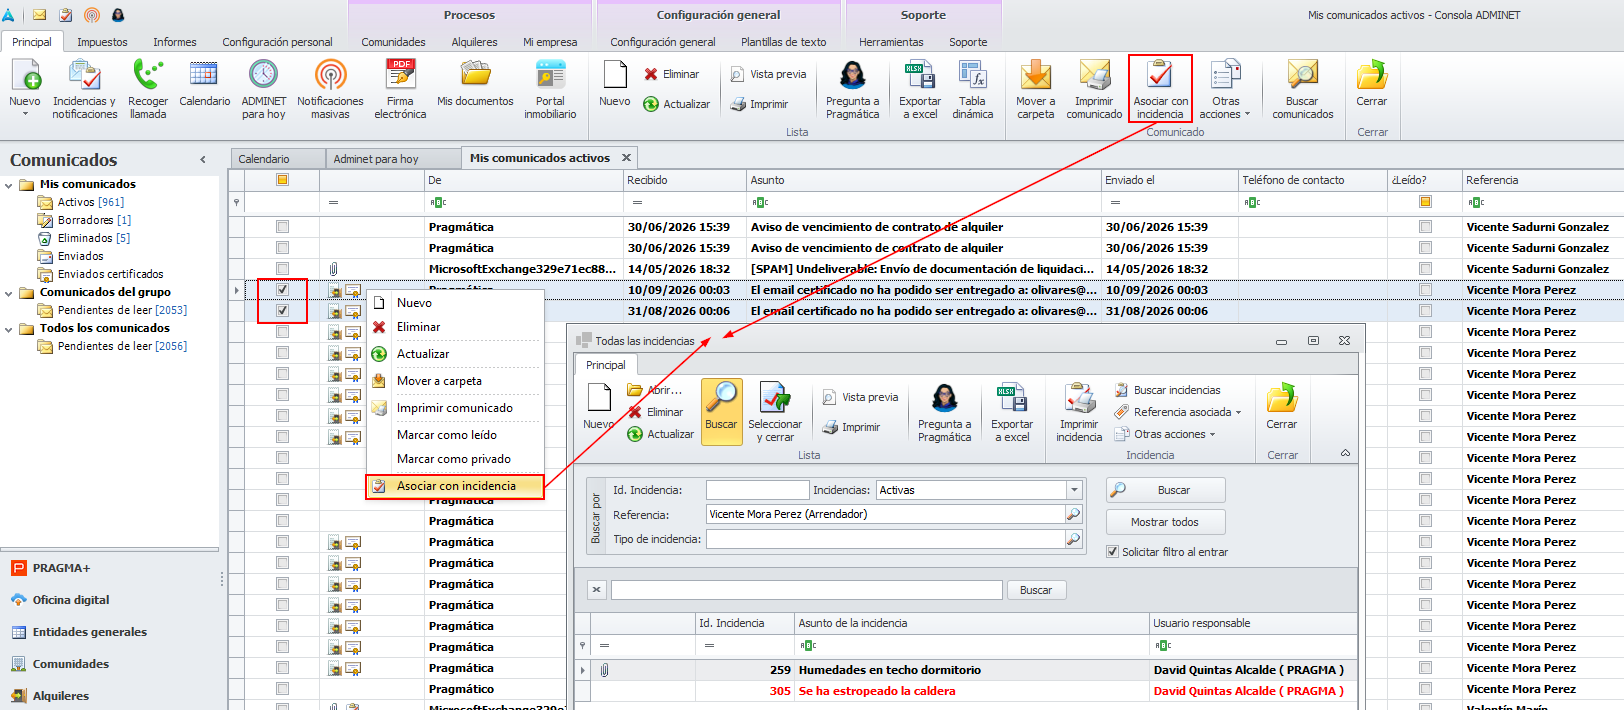
Task: Collapse the Todos los comunicados tree node
Action: click(9, 329)
